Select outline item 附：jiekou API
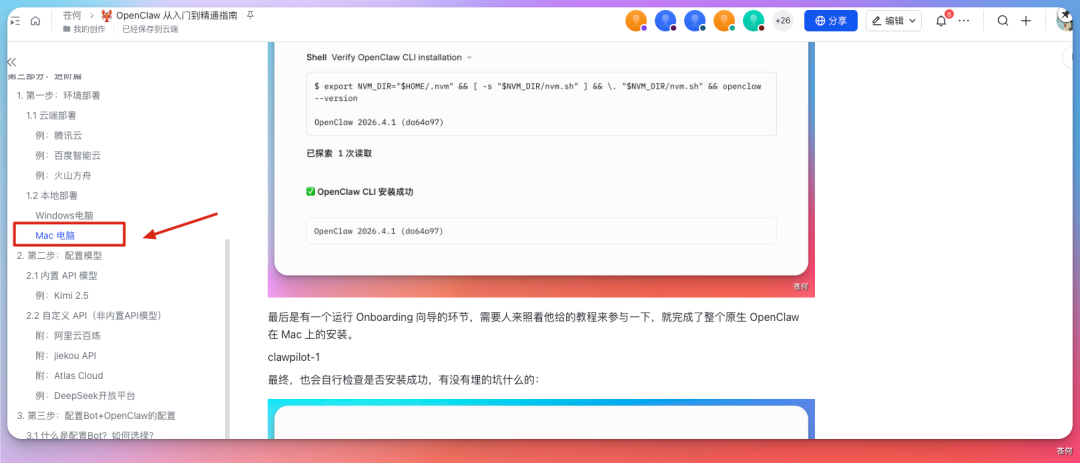The height and width of the screenshot is (463, 1080). tap(65, 356)
